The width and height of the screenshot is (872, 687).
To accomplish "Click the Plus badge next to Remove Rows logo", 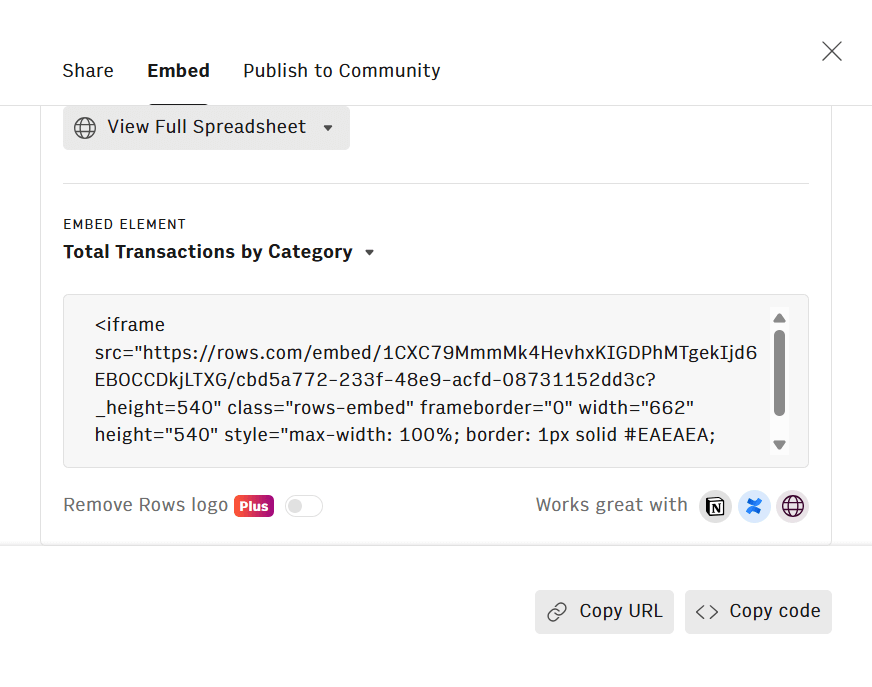I will pos(253,506).
